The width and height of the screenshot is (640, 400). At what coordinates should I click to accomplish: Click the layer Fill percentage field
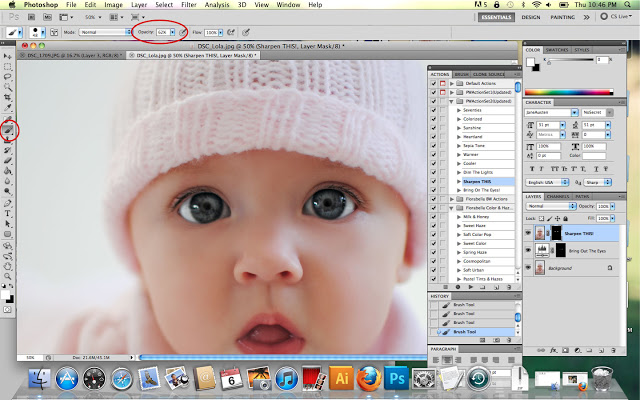pyautogui.click(x=604, y=218)
